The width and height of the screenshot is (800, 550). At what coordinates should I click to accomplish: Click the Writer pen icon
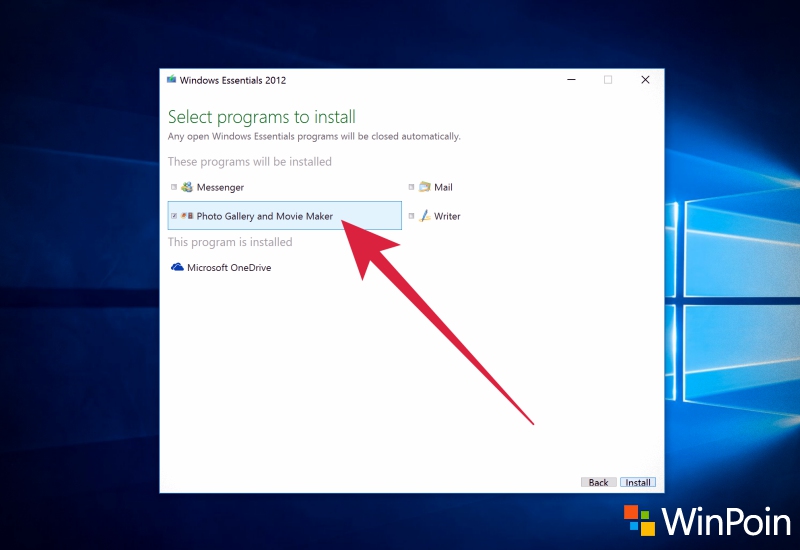(424, 216)
